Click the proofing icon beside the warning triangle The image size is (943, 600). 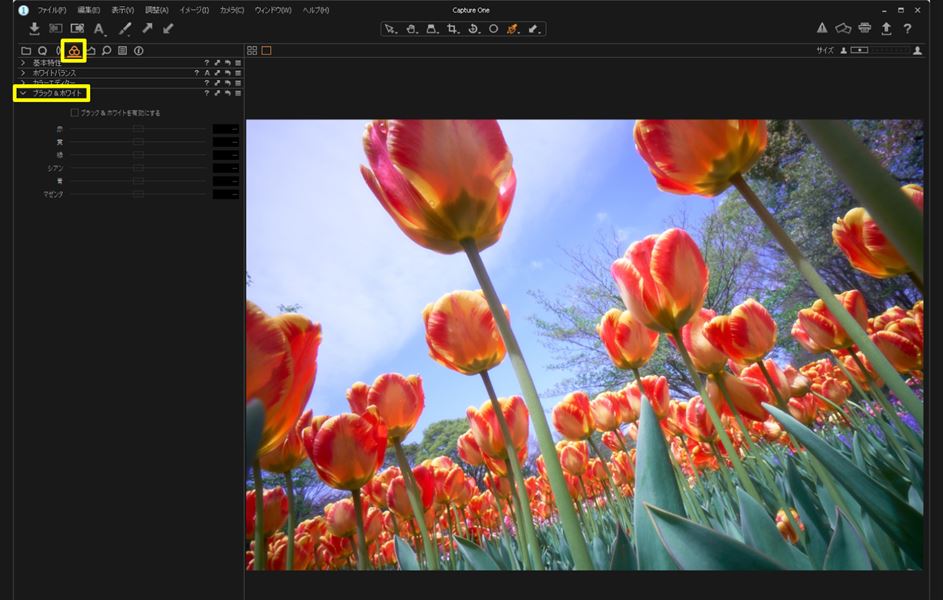click(x=843, y=28)
